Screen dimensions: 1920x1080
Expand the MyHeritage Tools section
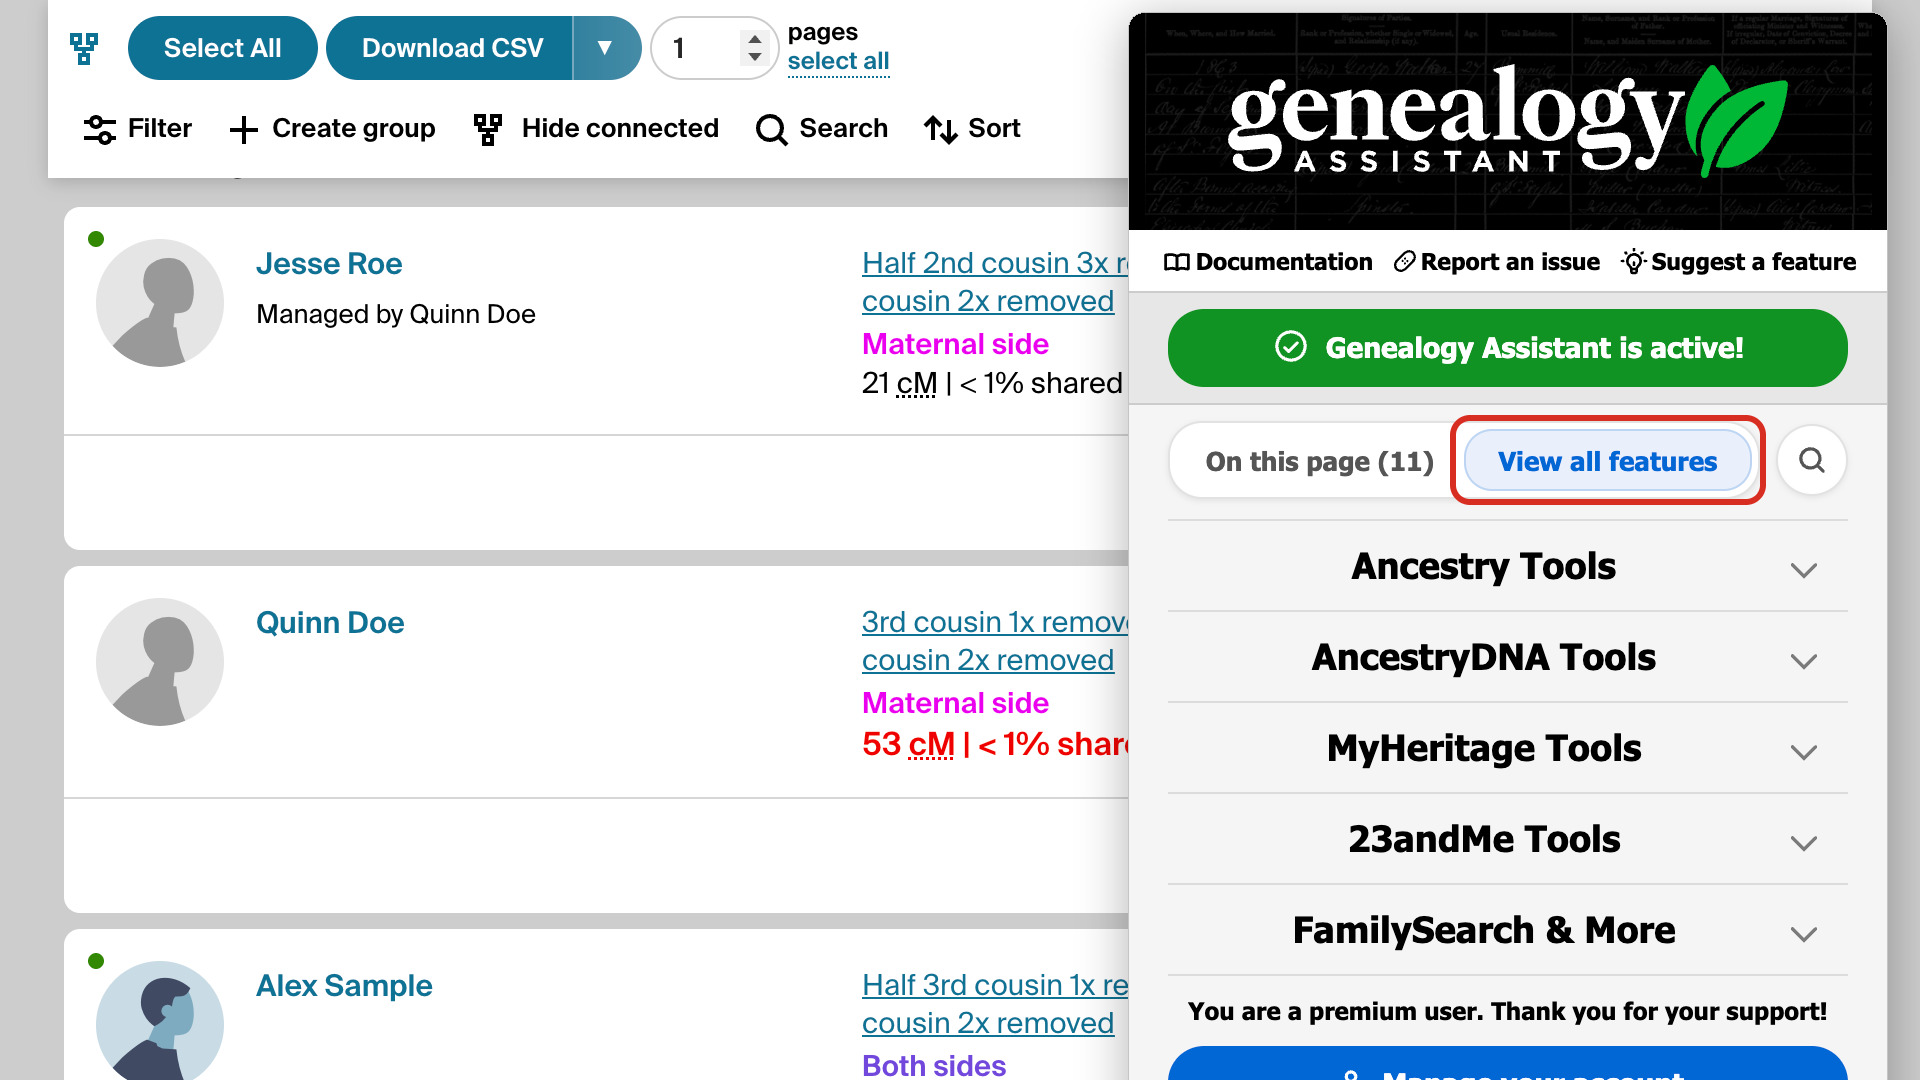tap(1507, 748)
